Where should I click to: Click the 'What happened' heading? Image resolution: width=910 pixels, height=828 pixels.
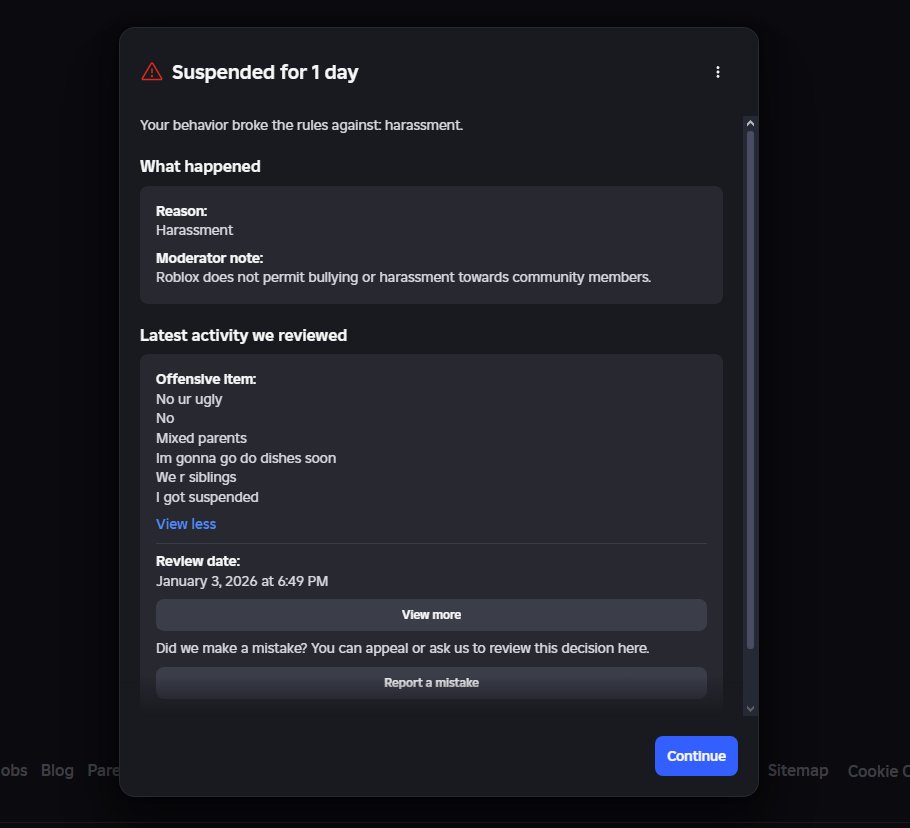coord(200,167)
